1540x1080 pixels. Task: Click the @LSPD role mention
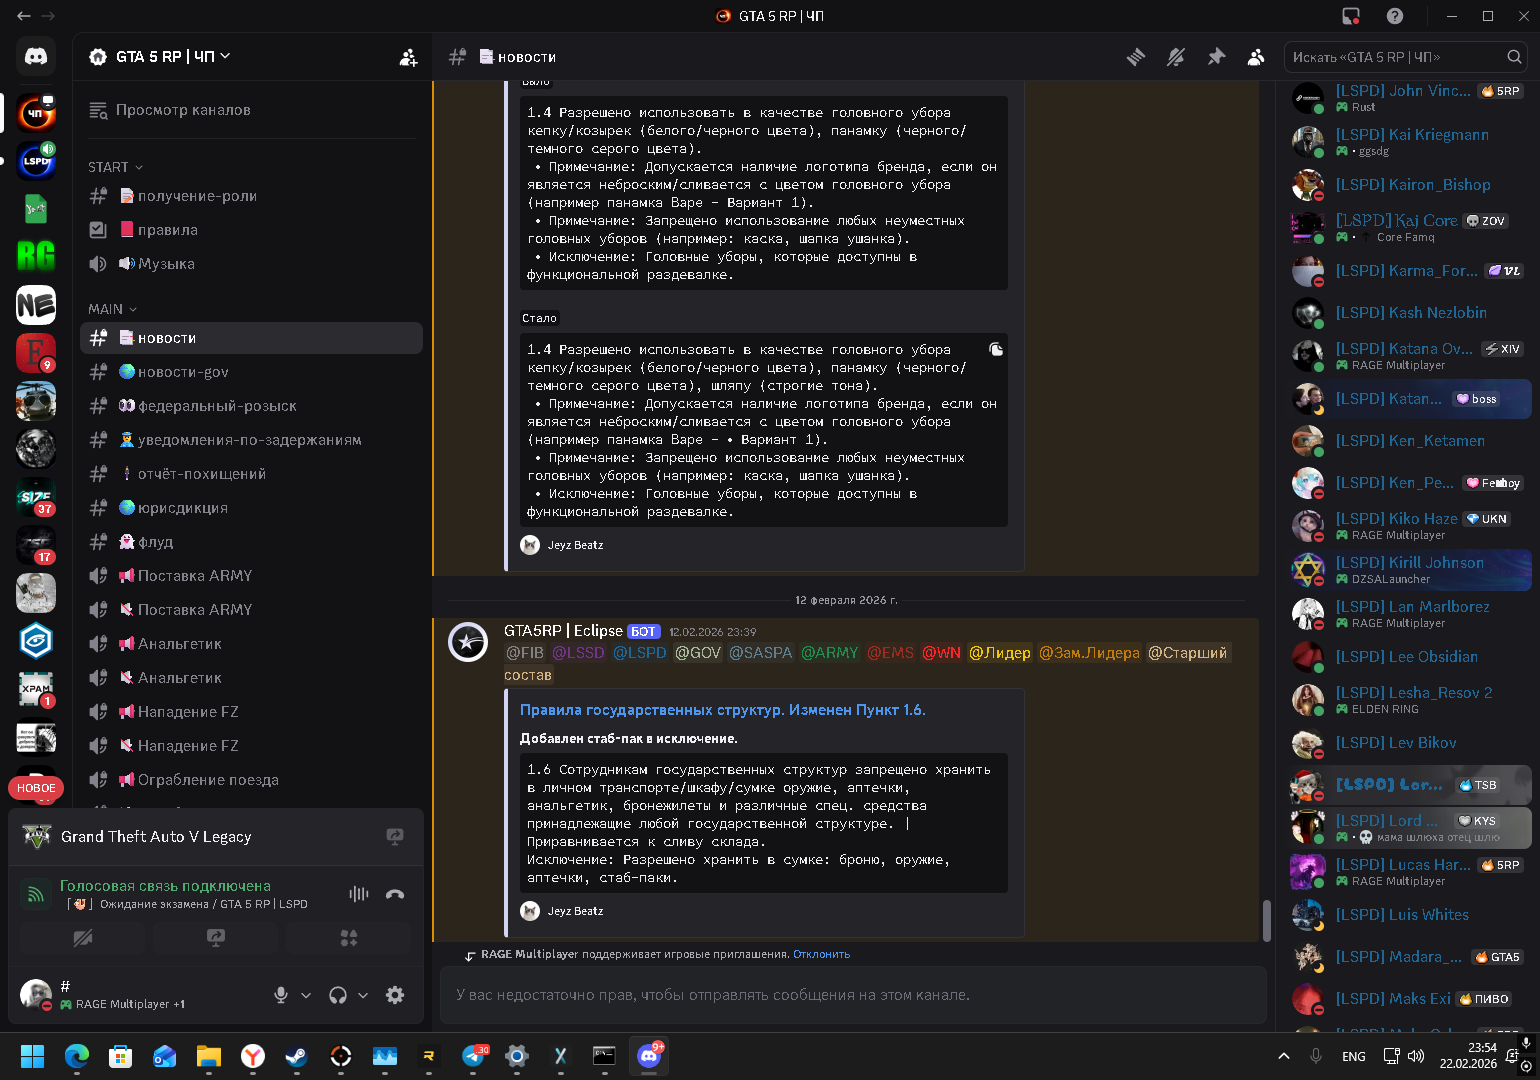pyautogui.click(x=639, y=653)
